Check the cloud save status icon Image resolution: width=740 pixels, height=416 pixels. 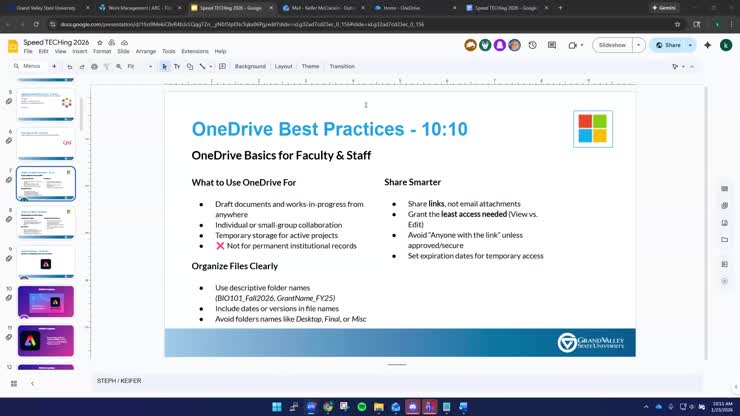click(x=124, y=42)
